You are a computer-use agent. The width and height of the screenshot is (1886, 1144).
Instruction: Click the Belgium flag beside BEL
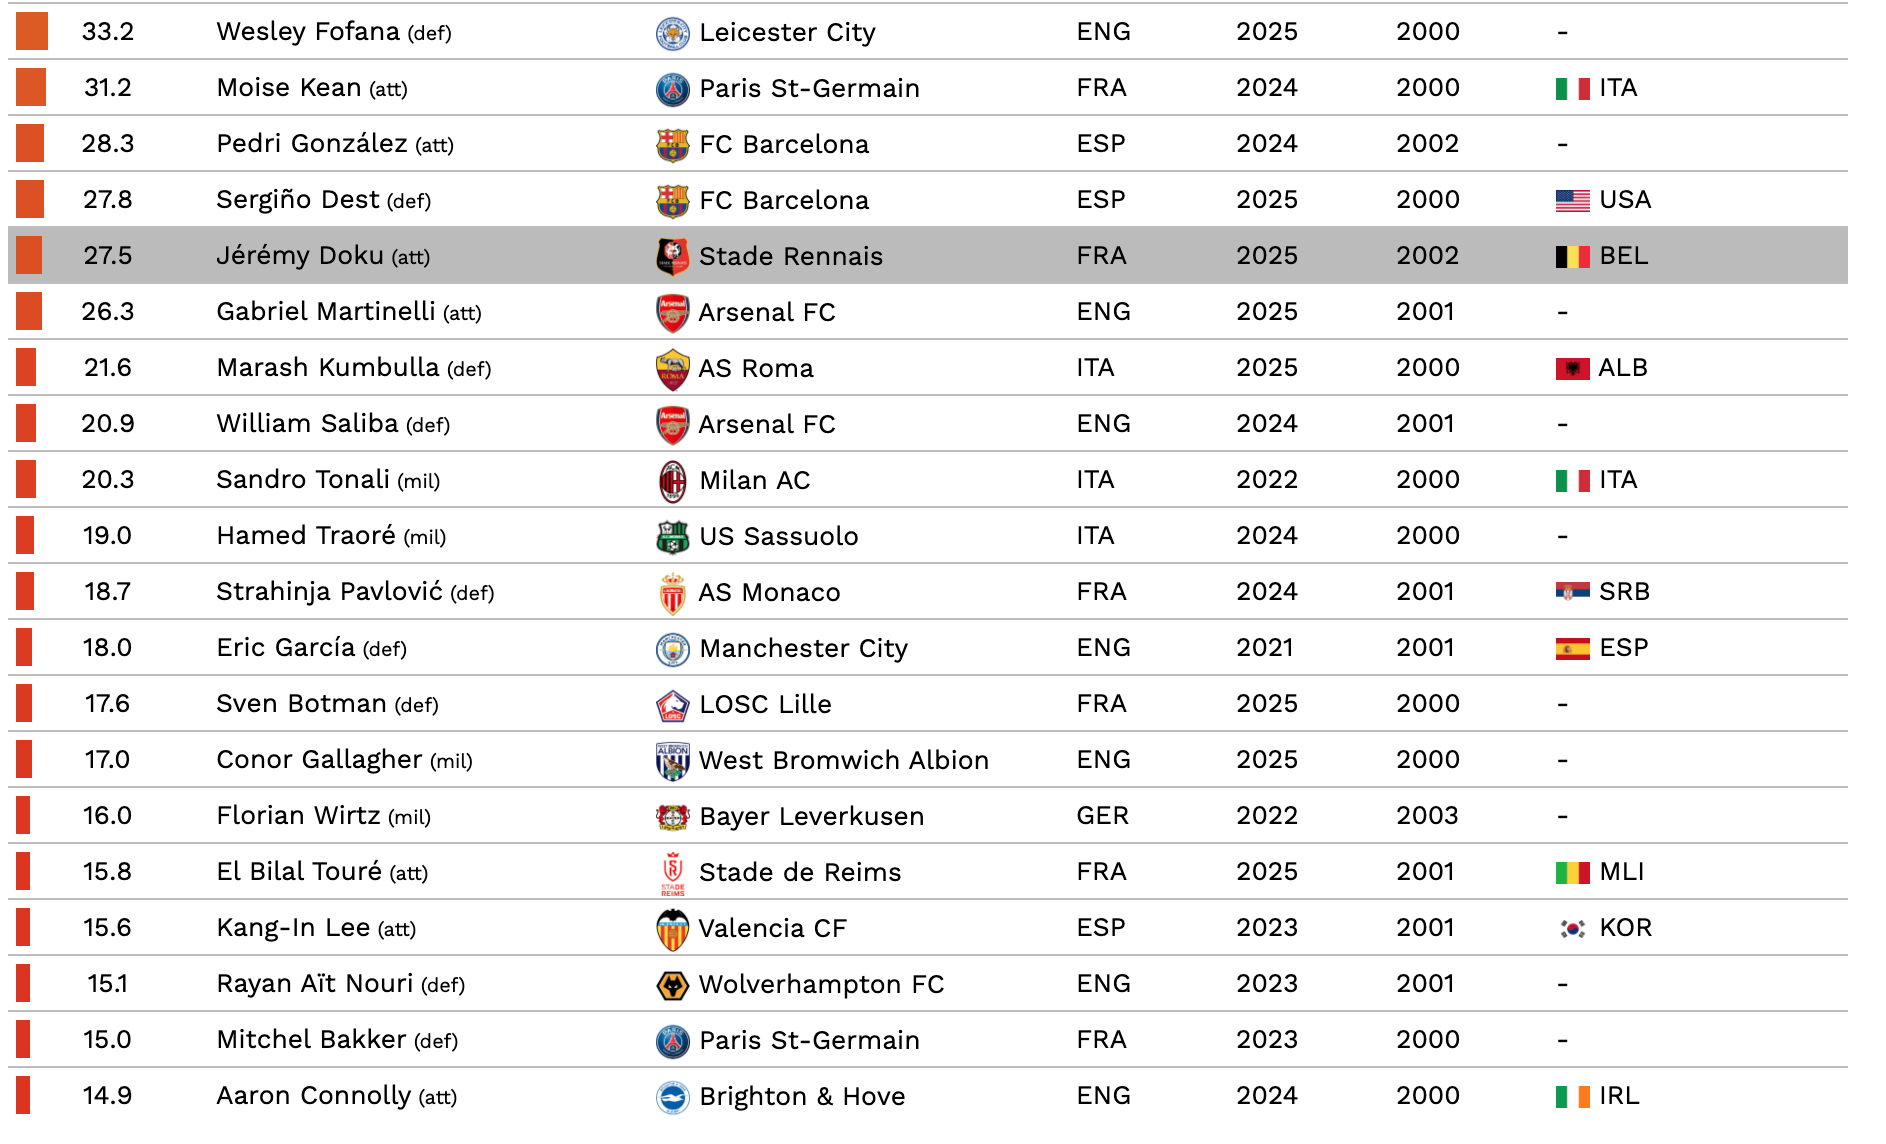pos(1572,256)
